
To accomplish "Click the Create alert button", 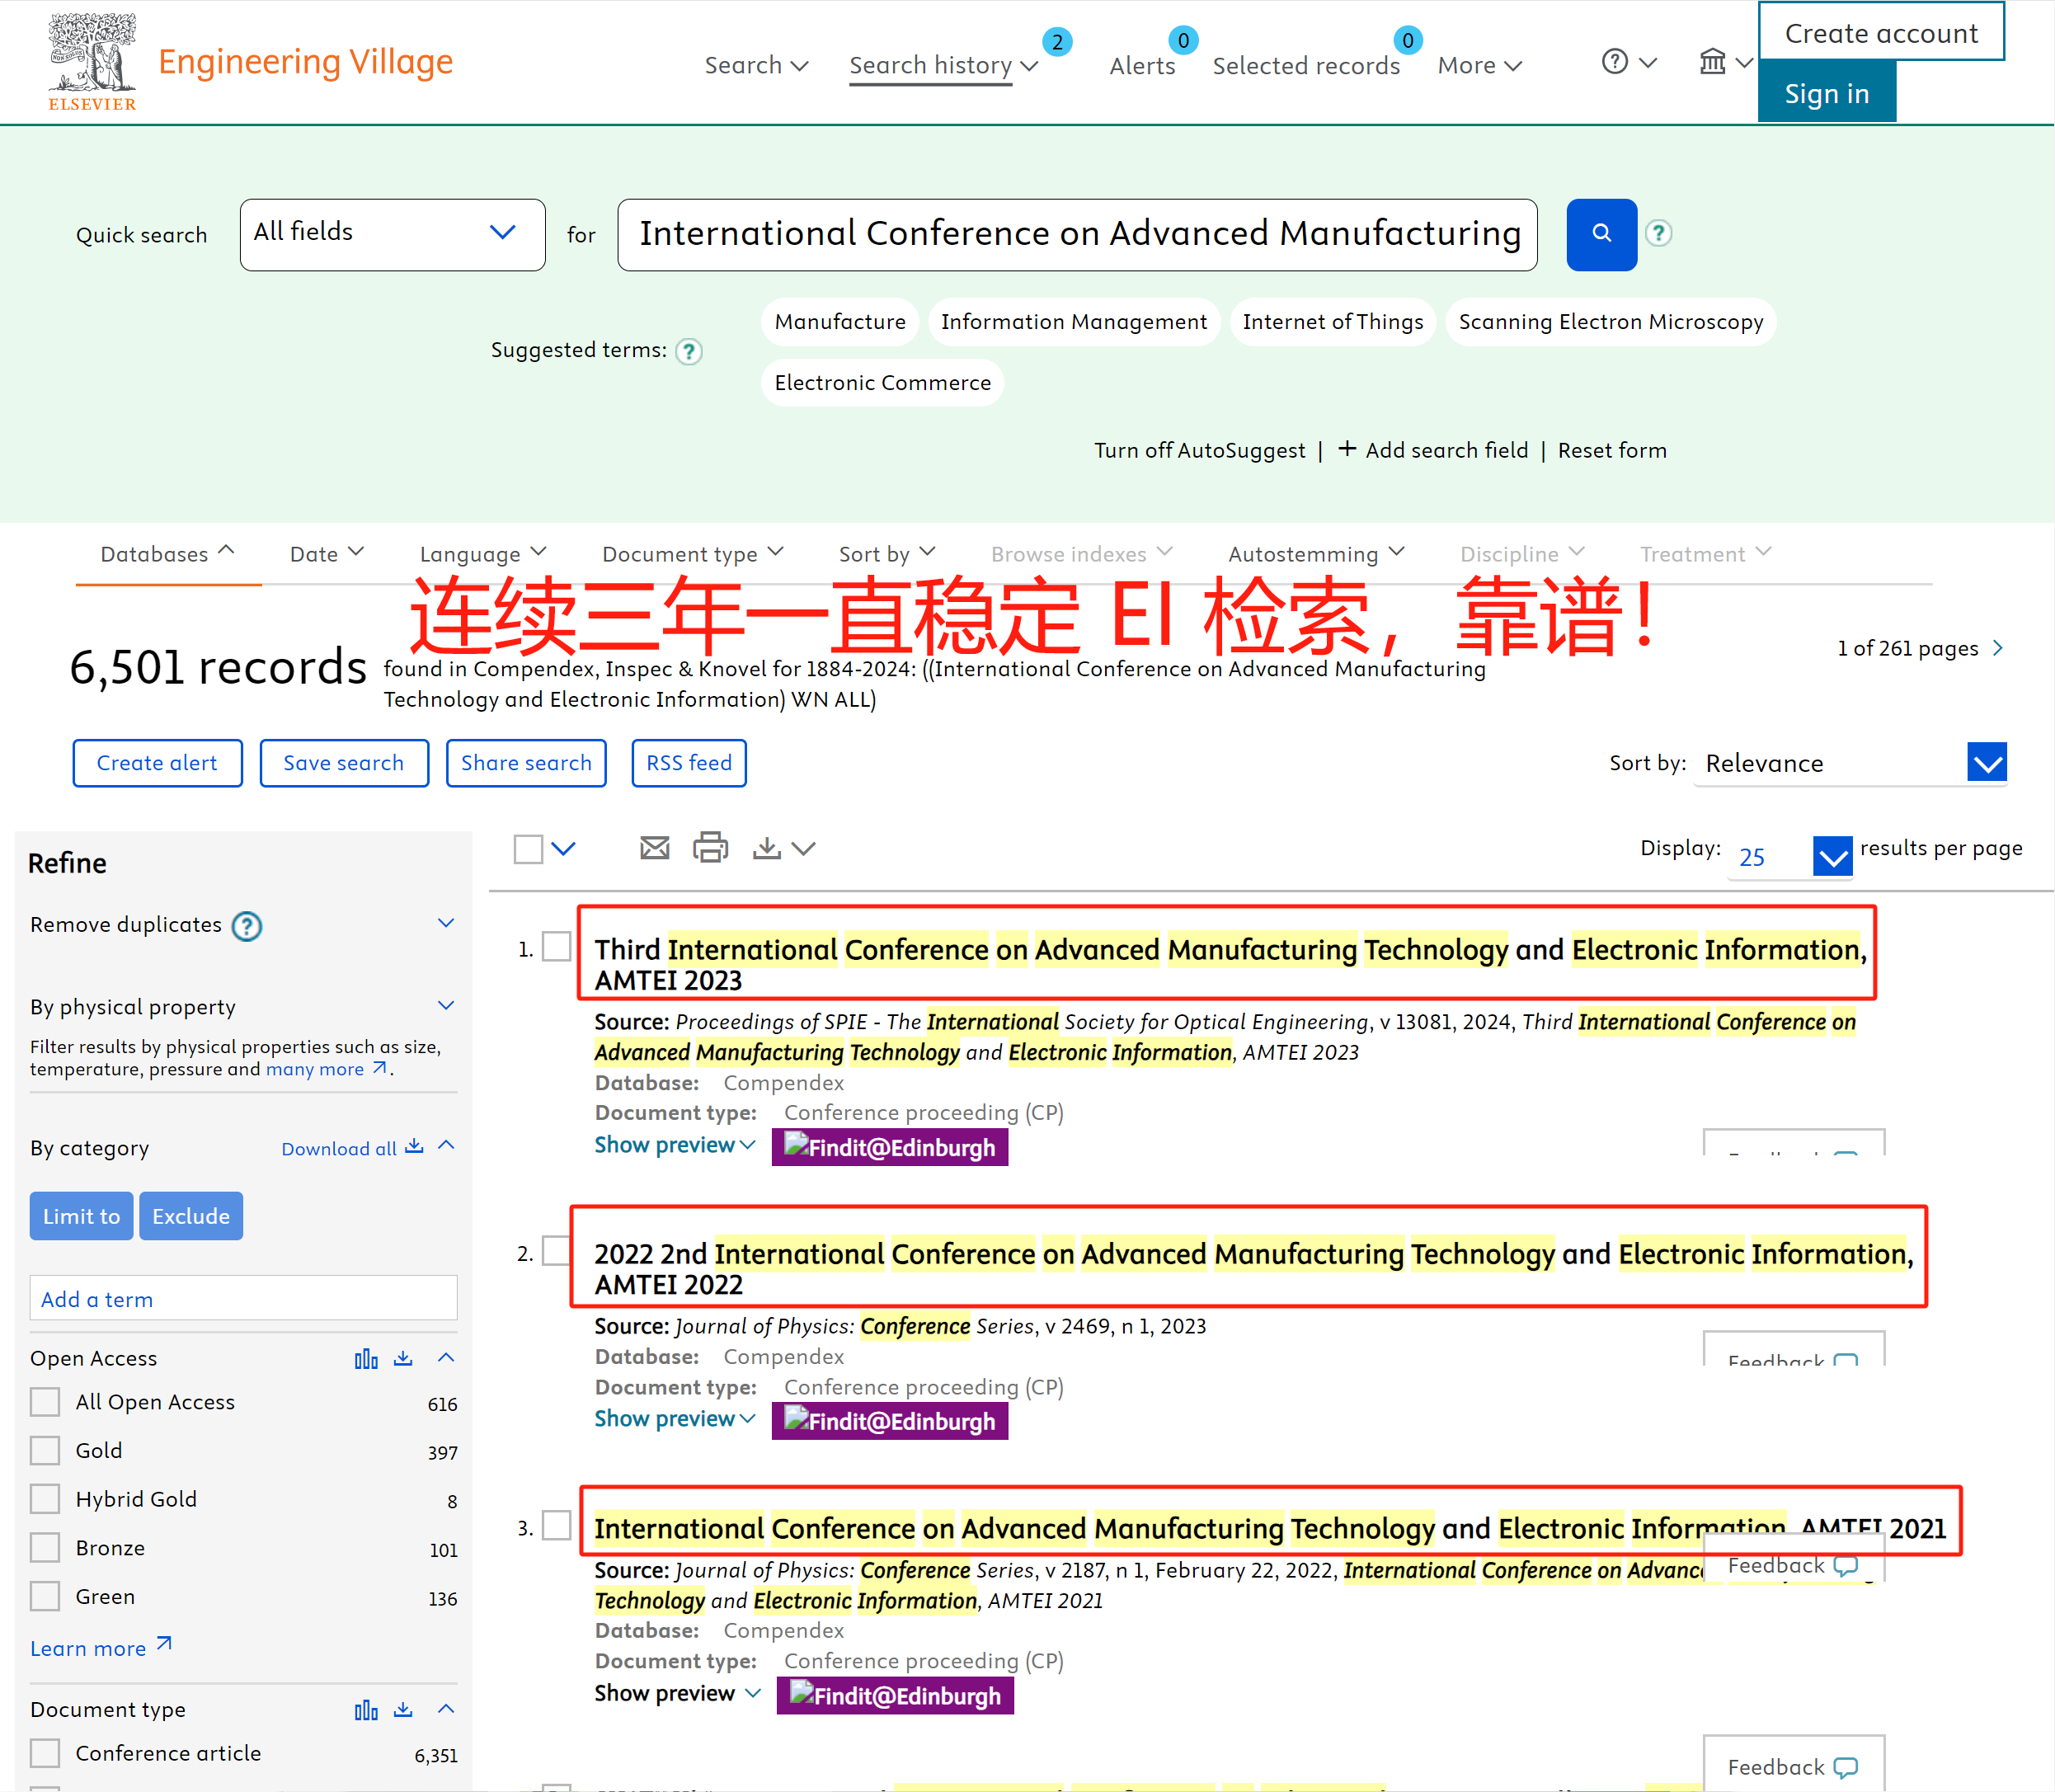I will pos(157,763).
